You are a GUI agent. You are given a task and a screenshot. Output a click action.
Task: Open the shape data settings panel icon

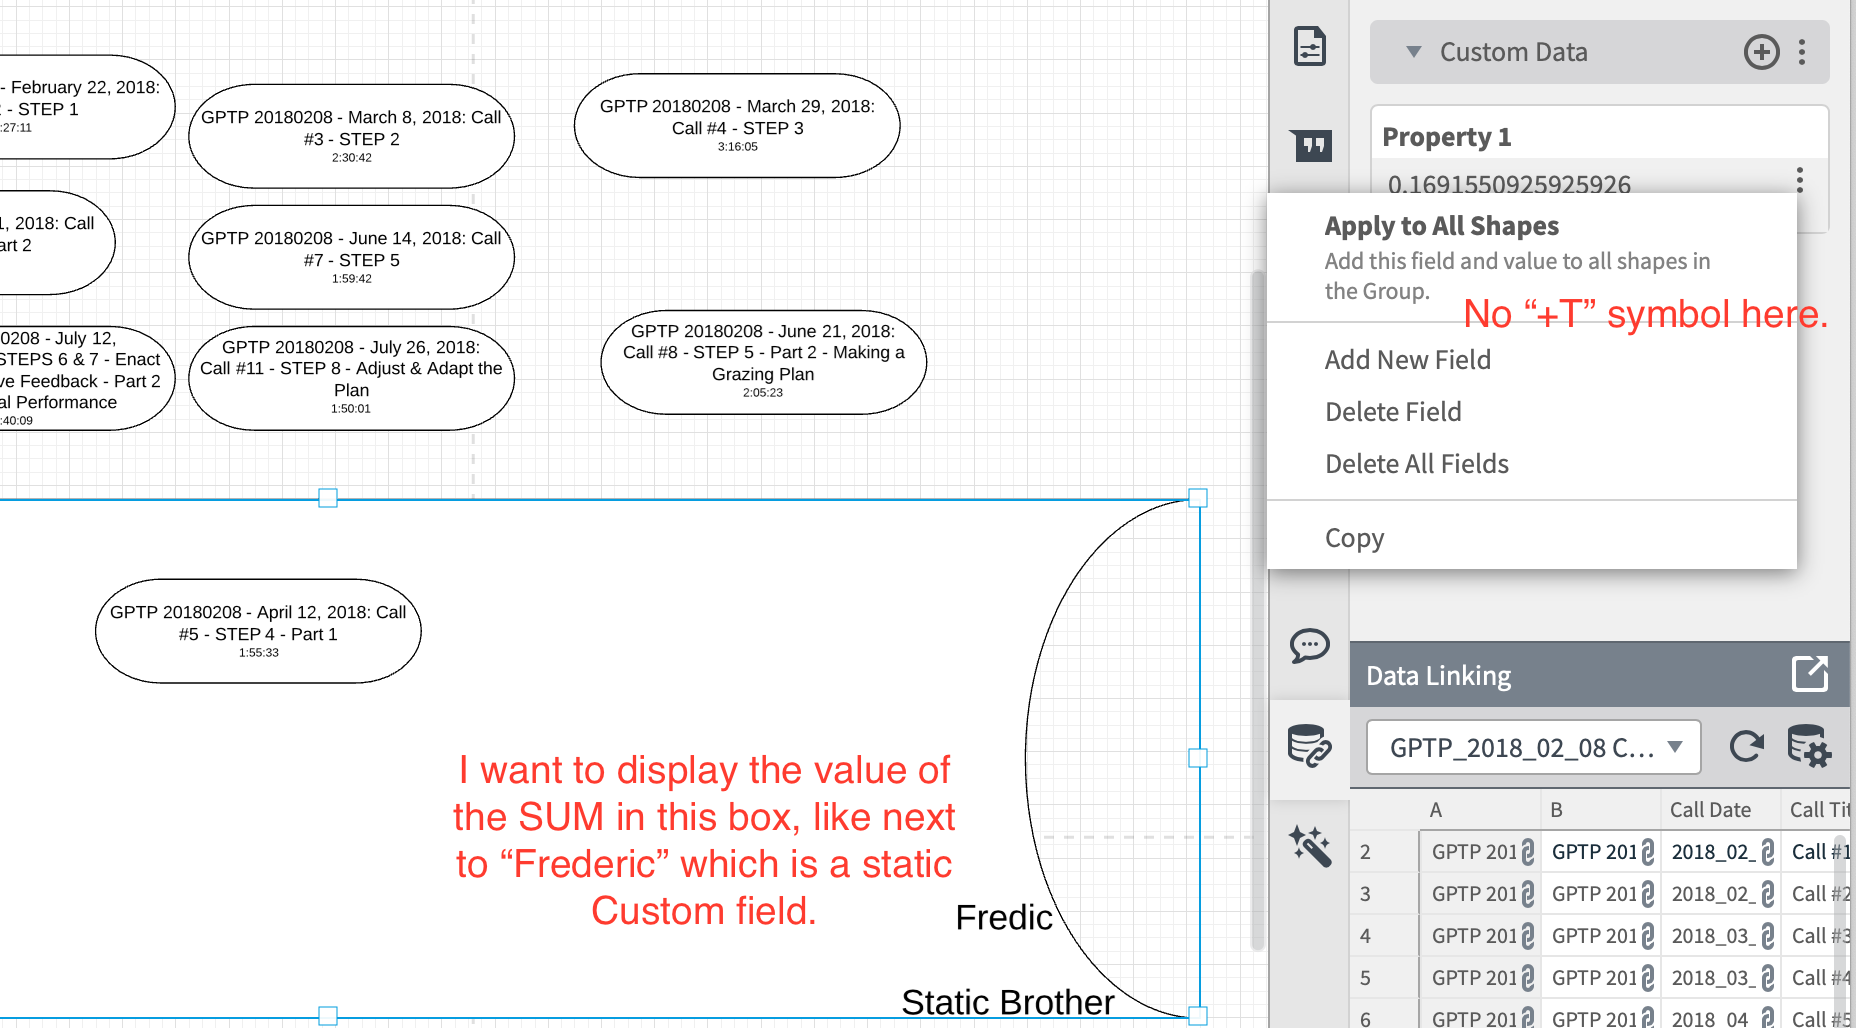pos(1309,47)
